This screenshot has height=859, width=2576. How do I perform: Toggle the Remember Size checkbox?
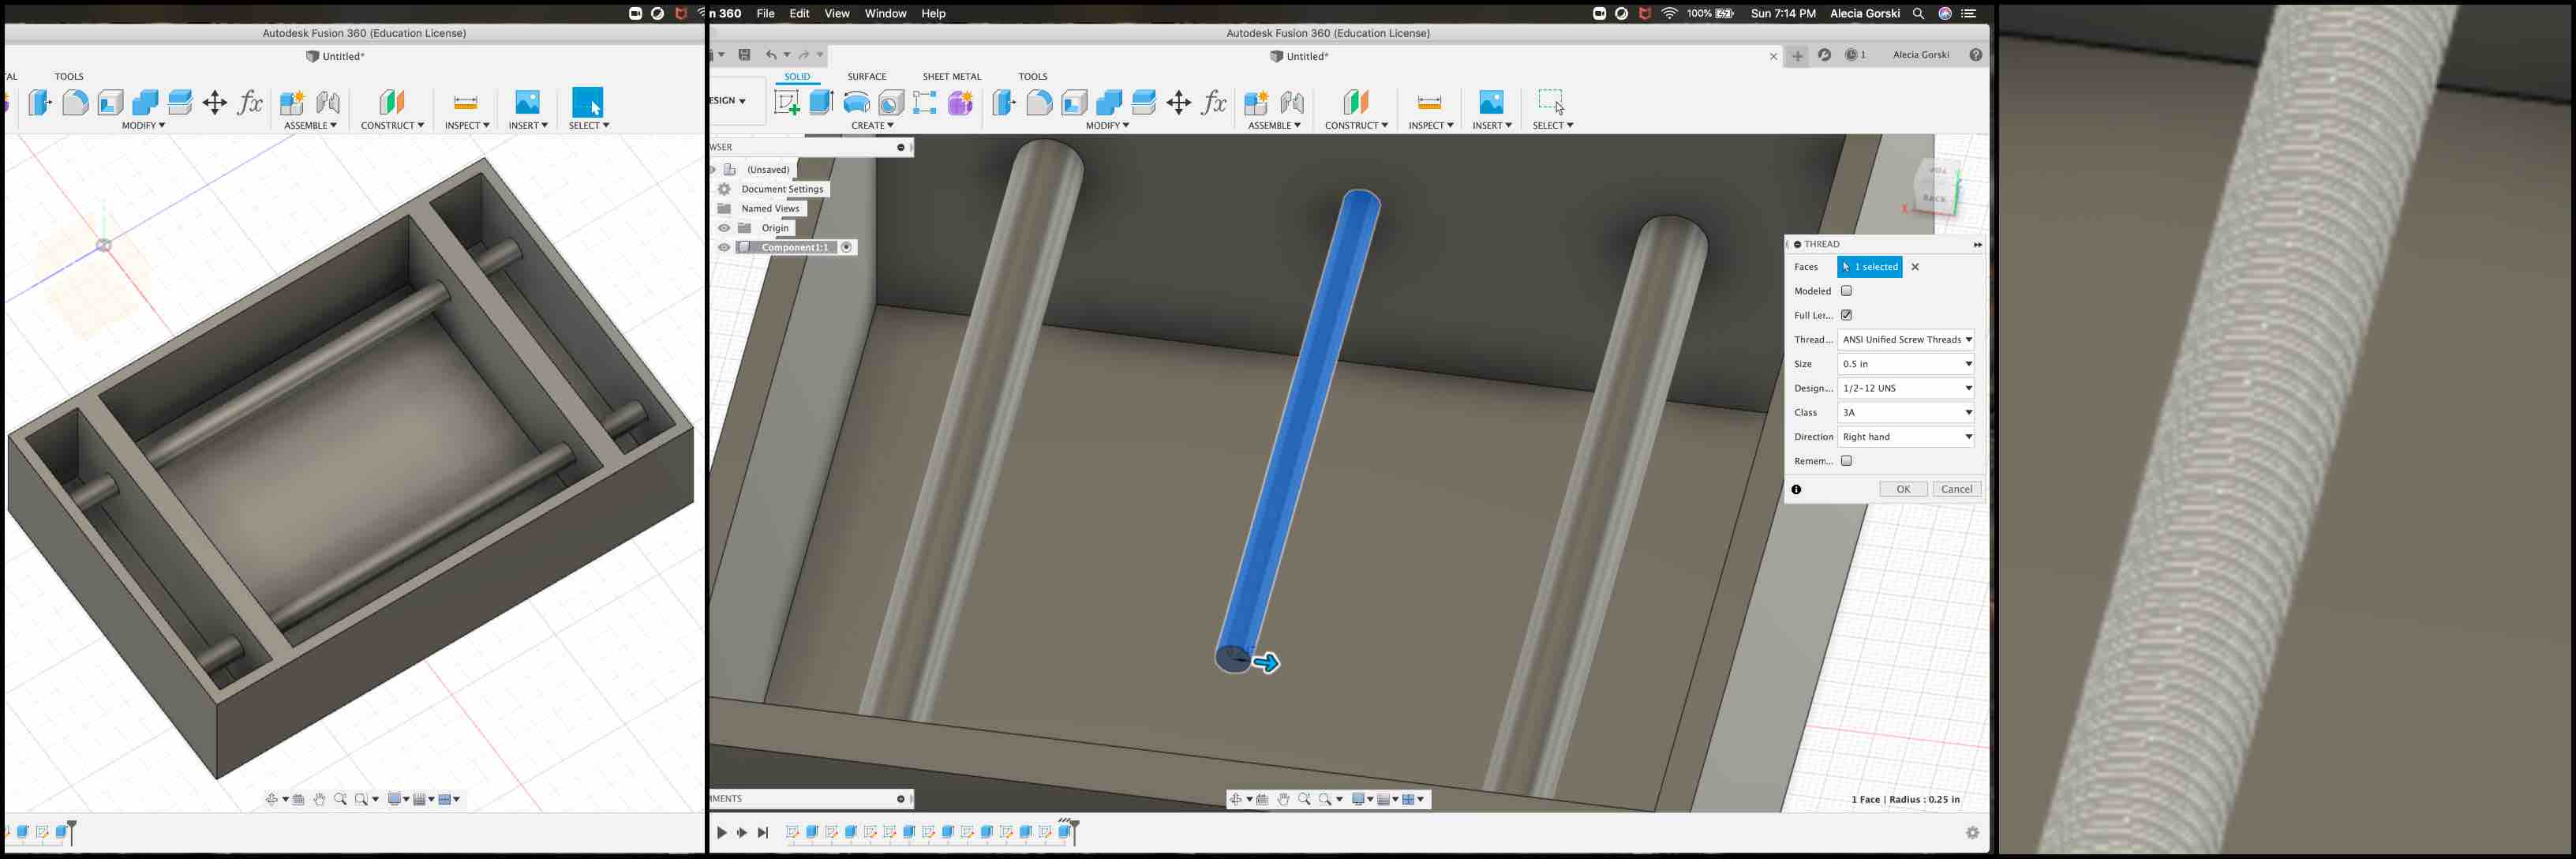pyautogui.click(x=1846, y=461)
